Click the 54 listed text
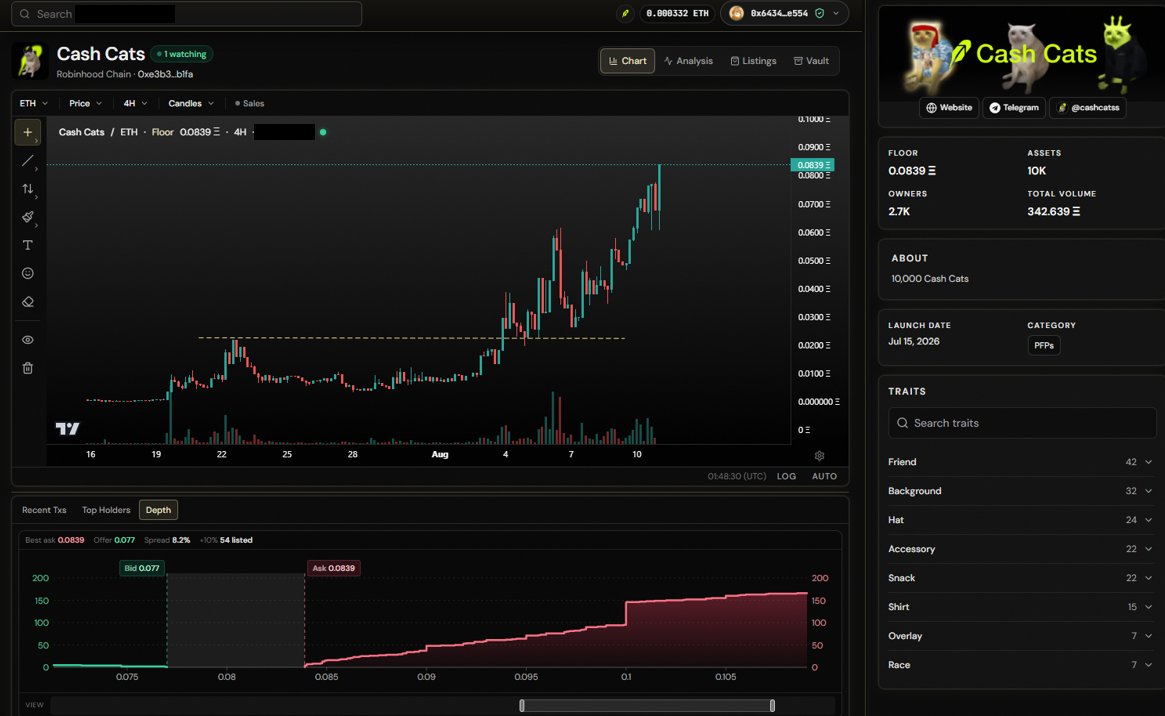 point(236,540)
